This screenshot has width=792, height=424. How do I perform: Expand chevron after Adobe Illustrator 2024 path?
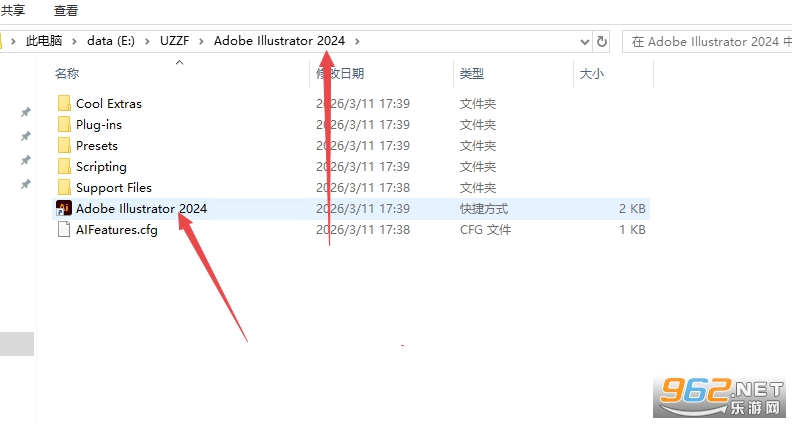[357, 41]
